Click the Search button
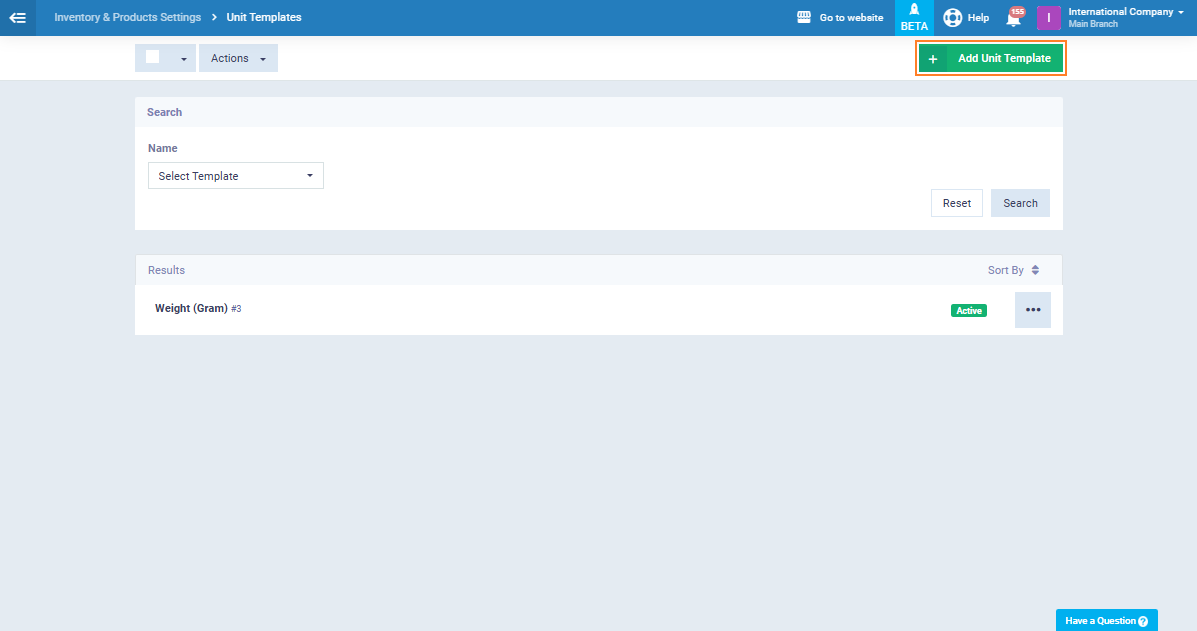Screen dimensions: 1197x631 click(1020, 203)
